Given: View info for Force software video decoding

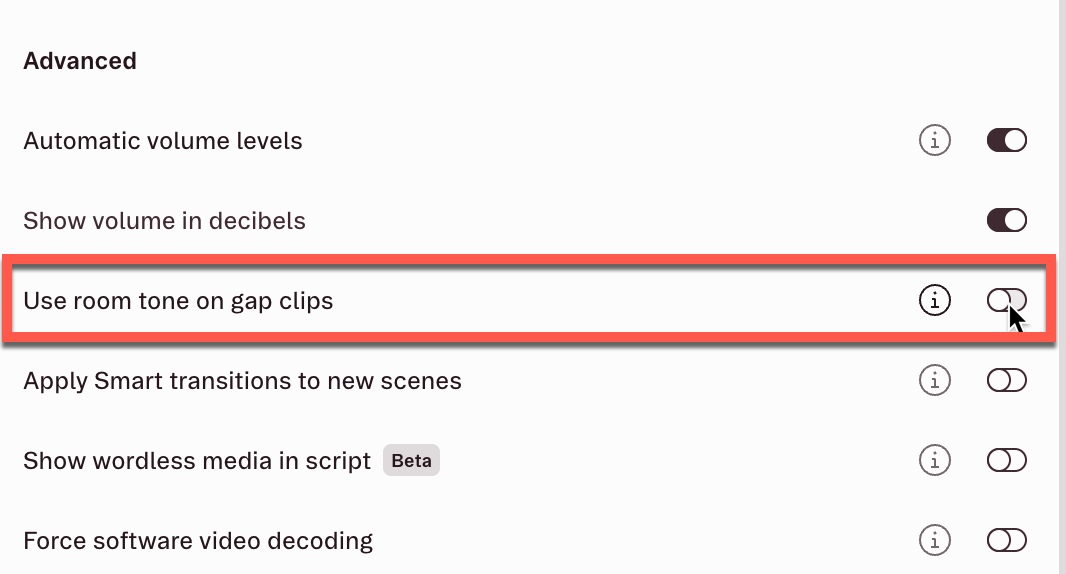Looking at the screenshot, I should [x=934, y=541].
